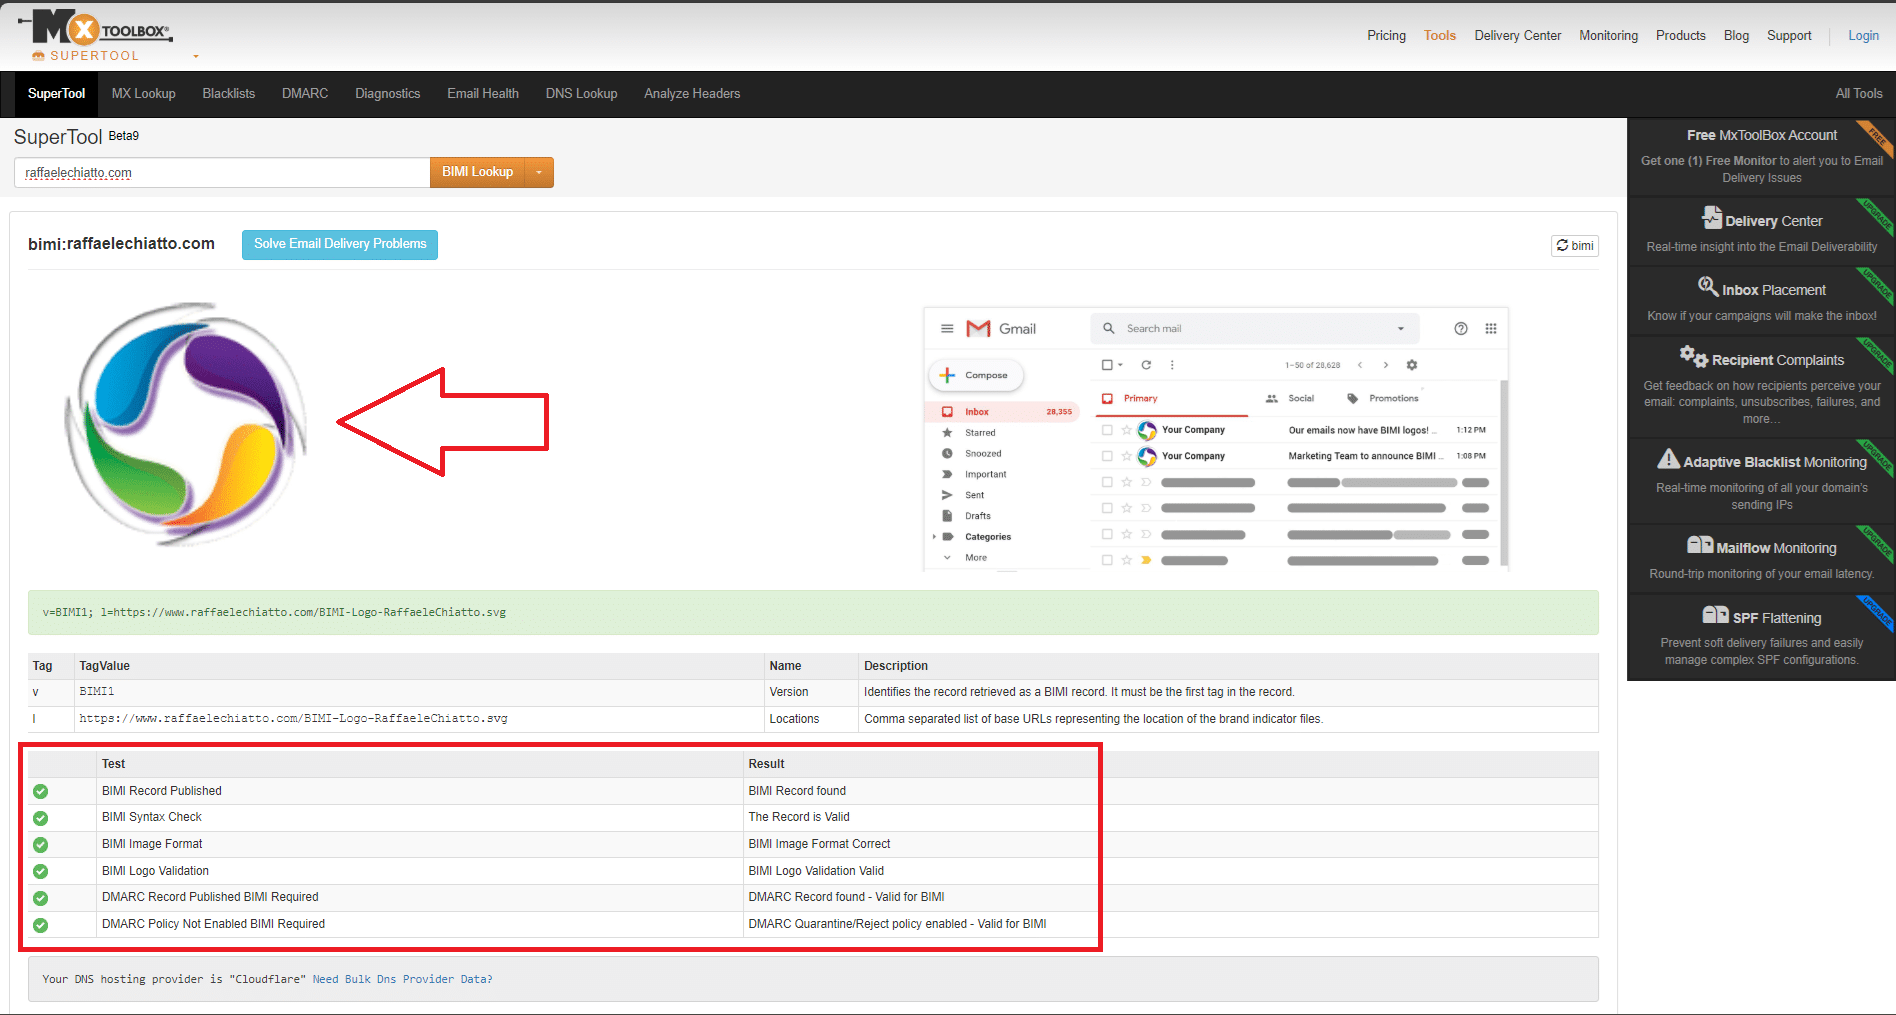Viewport: 1896px width, 1015px height.
Task: Click the Gmail inbox preview image
Action: pyautogui.click(x=1215, y=439)
